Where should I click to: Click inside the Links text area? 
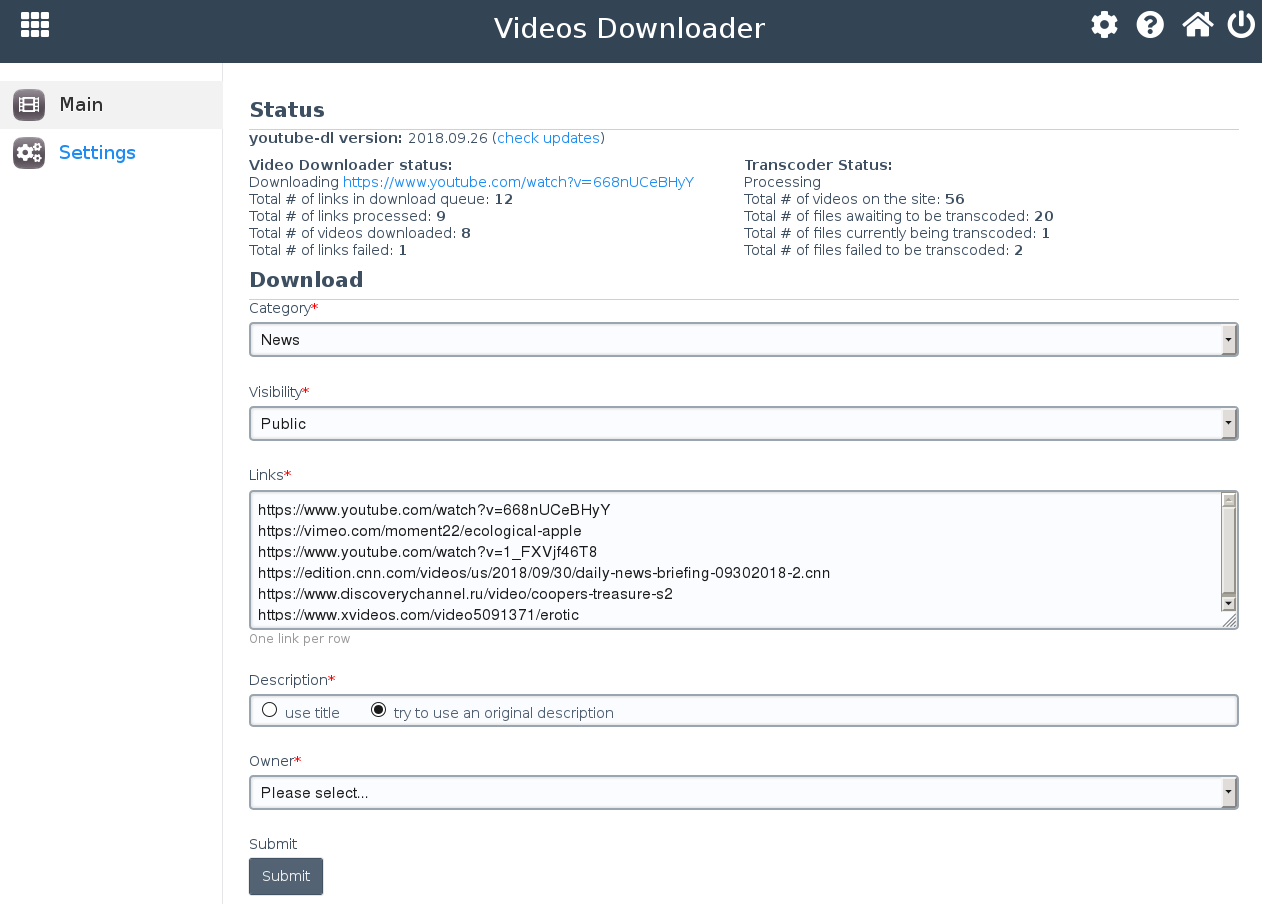(700, 560)
